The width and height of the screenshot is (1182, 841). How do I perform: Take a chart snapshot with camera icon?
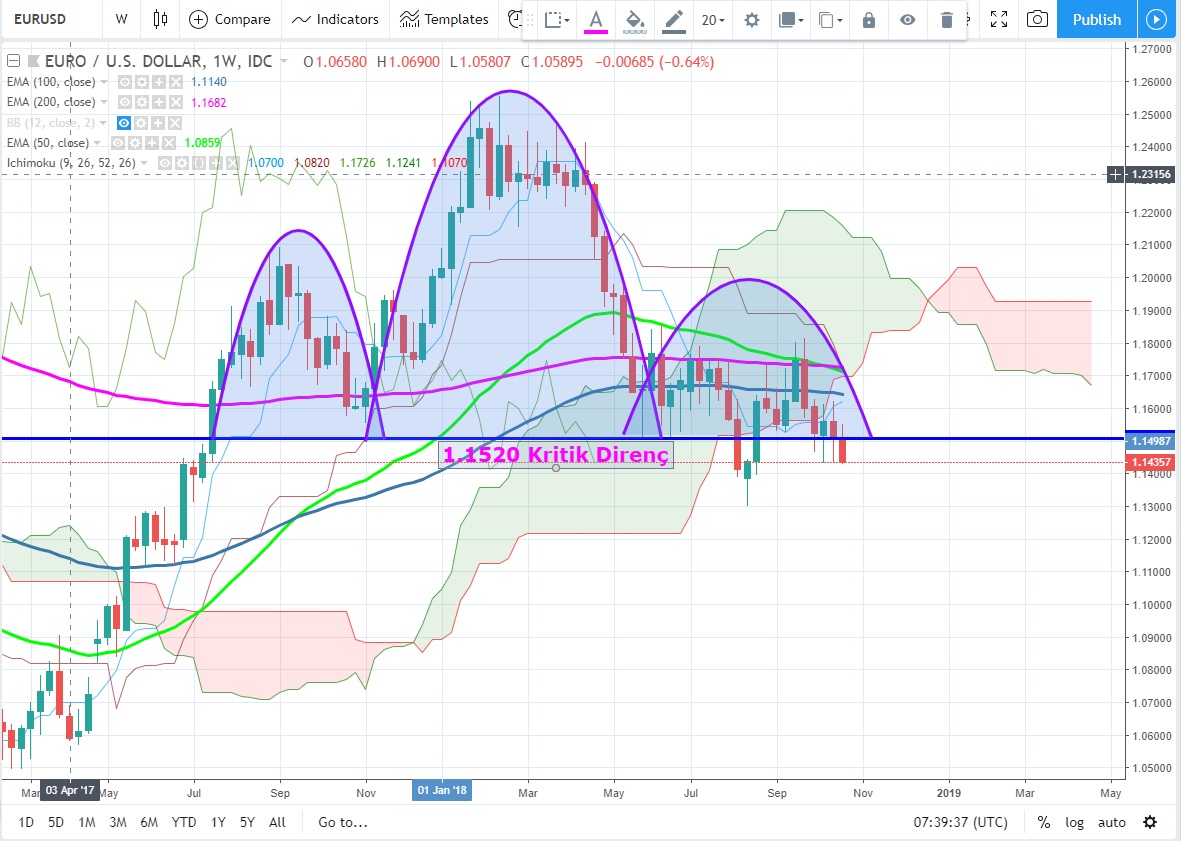1038,19
